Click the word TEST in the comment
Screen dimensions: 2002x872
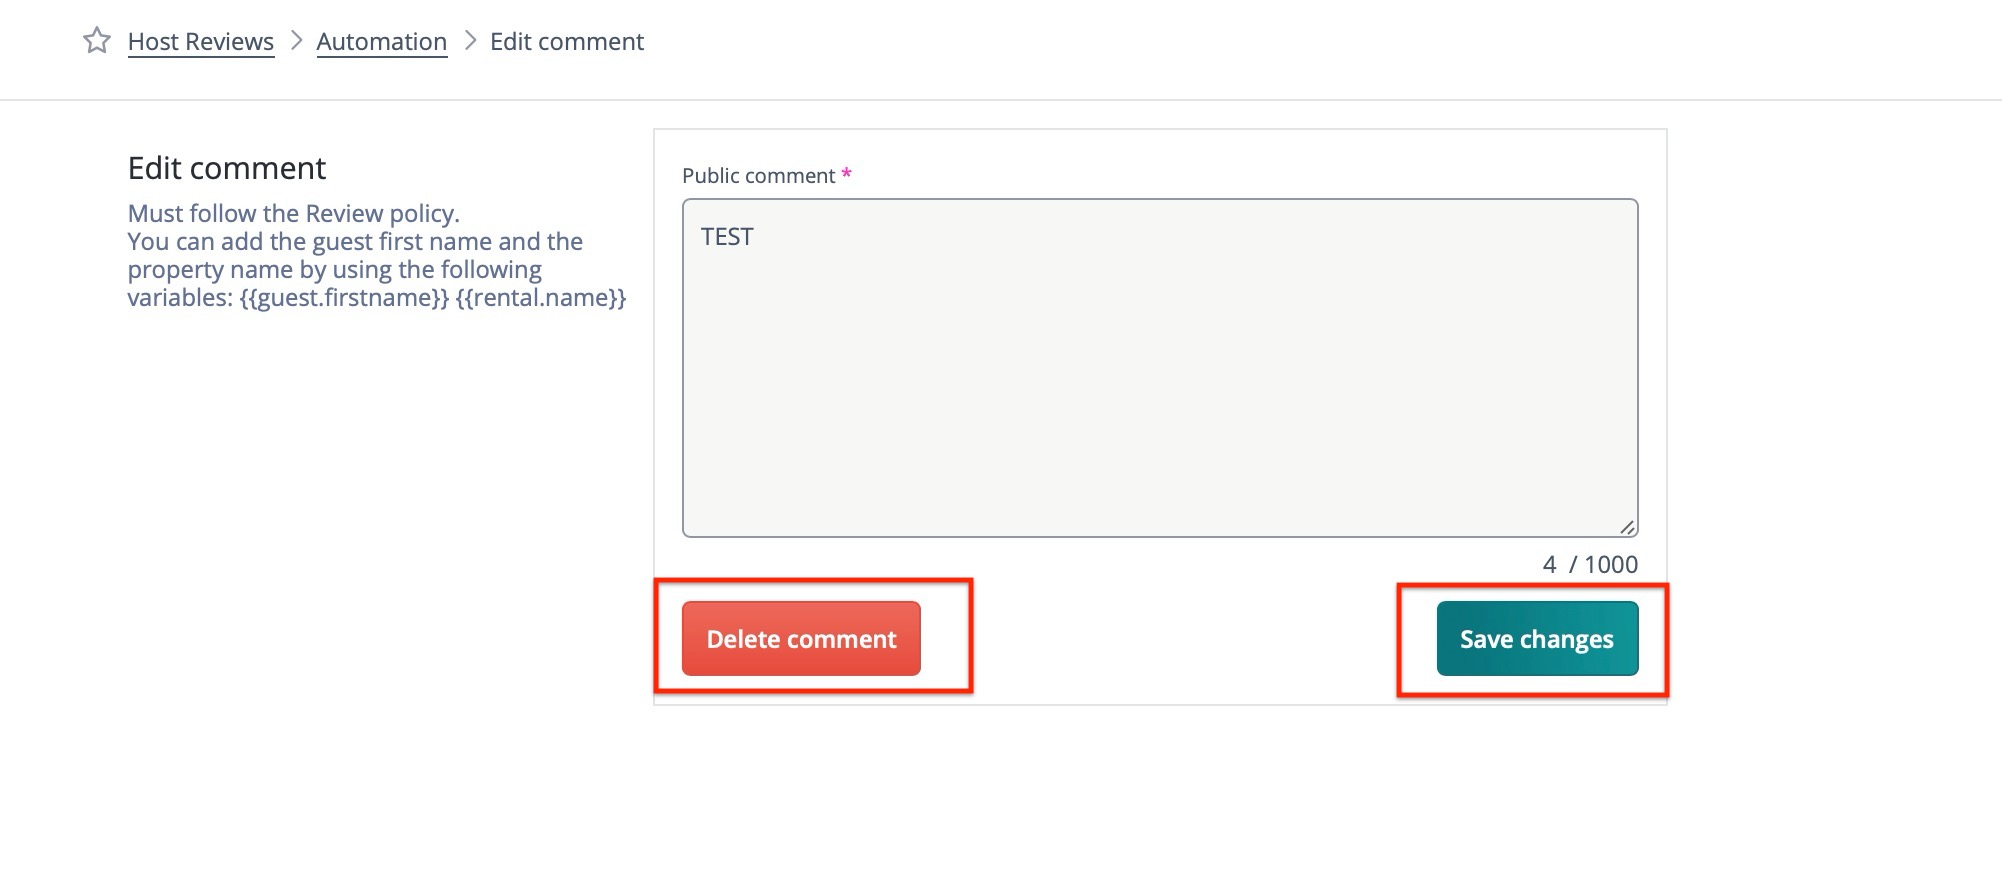727,237
